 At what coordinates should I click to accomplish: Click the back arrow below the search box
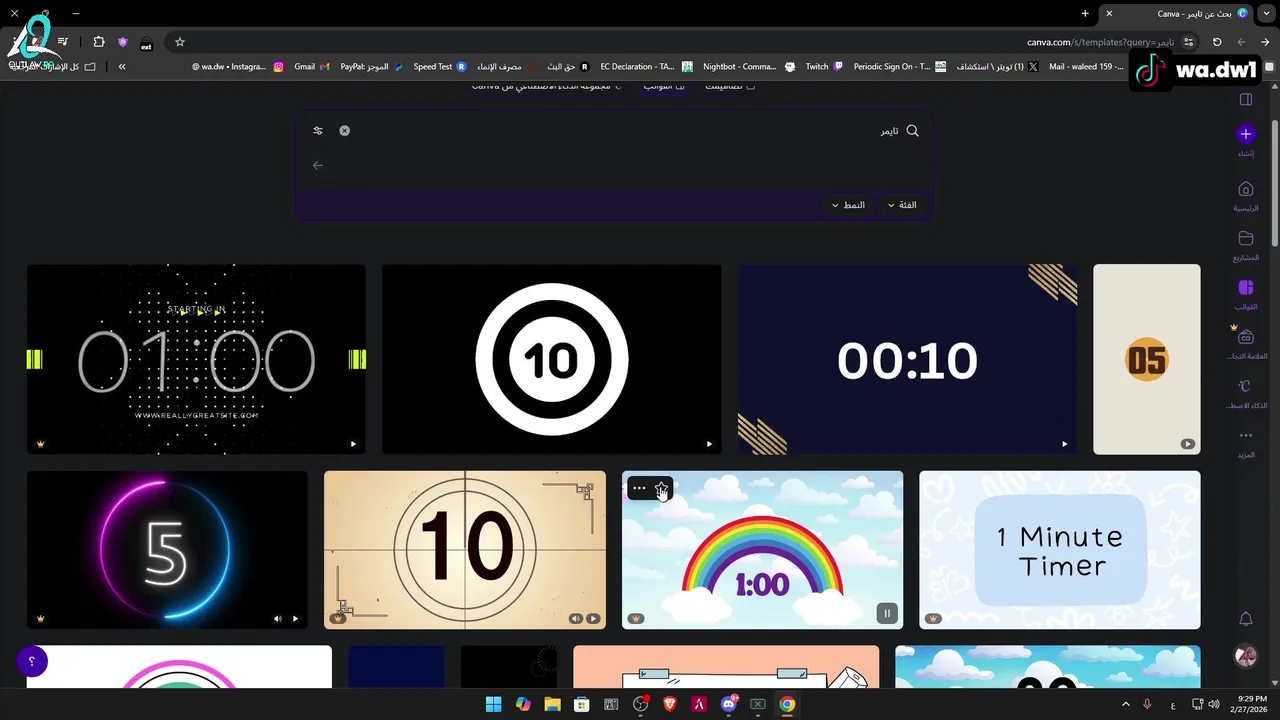point(318,165)
